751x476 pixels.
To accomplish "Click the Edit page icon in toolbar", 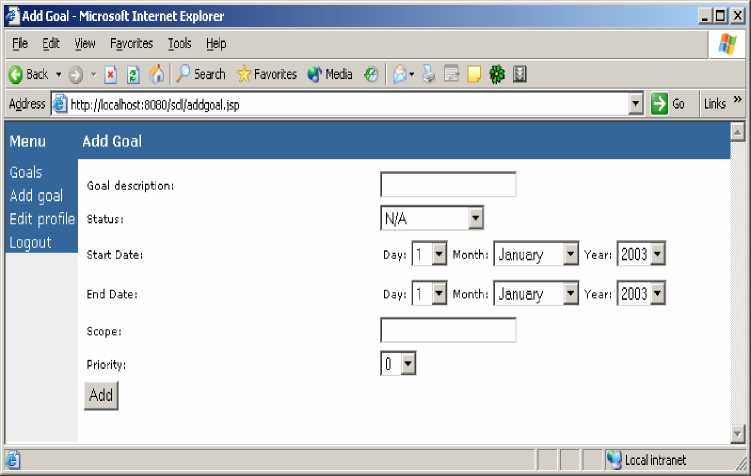I will point(451,74).
